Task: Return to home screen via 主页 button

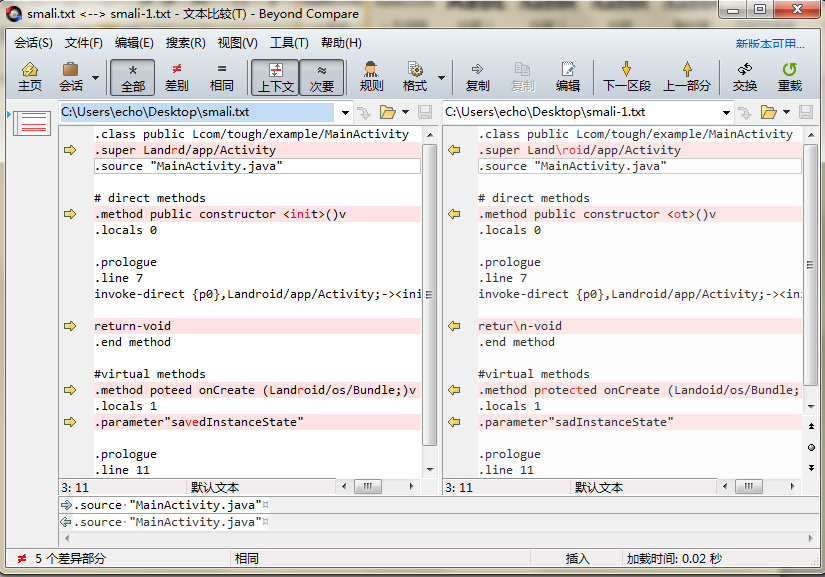Action: coord(29,77)
